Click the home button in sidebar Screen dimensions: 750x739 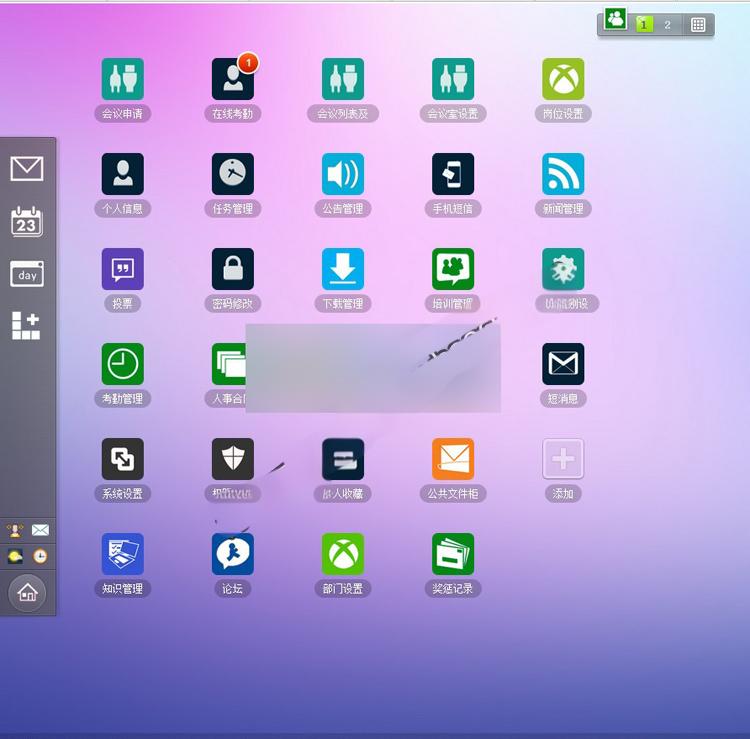tap(27, 593)
